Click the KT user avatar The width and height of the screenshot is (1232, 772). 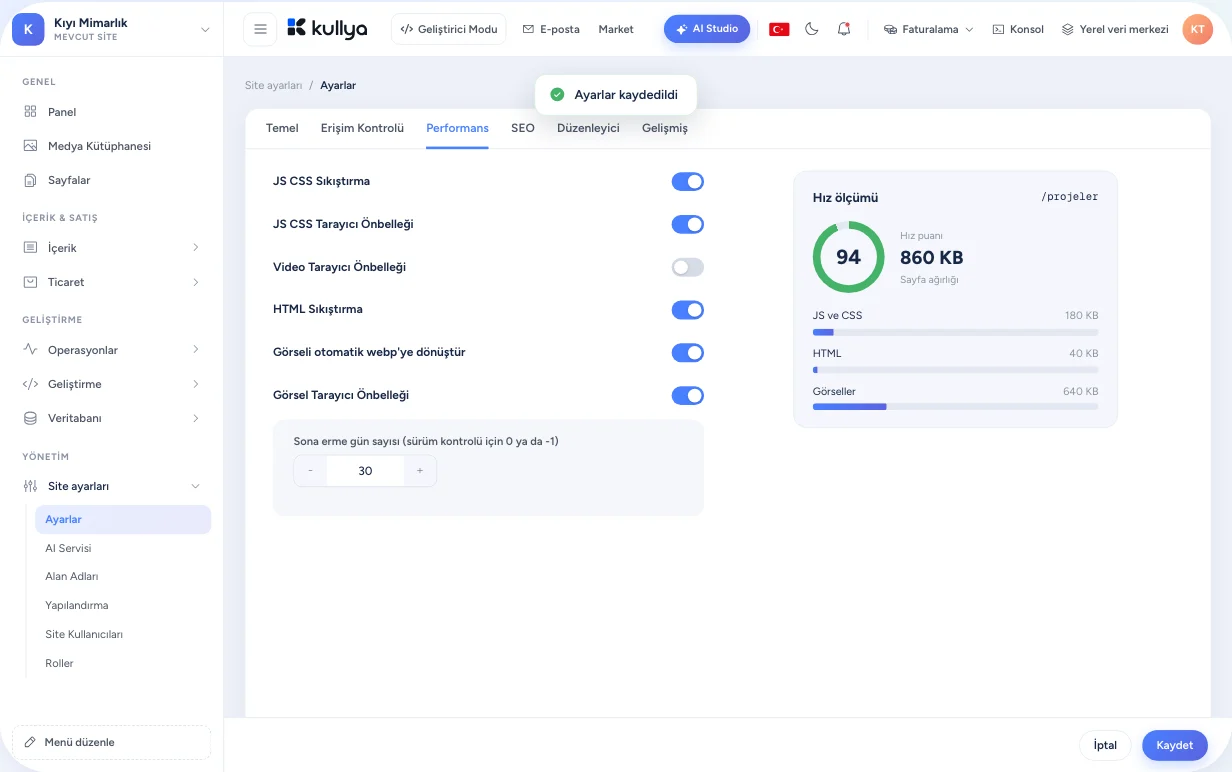pos(1197,29)
